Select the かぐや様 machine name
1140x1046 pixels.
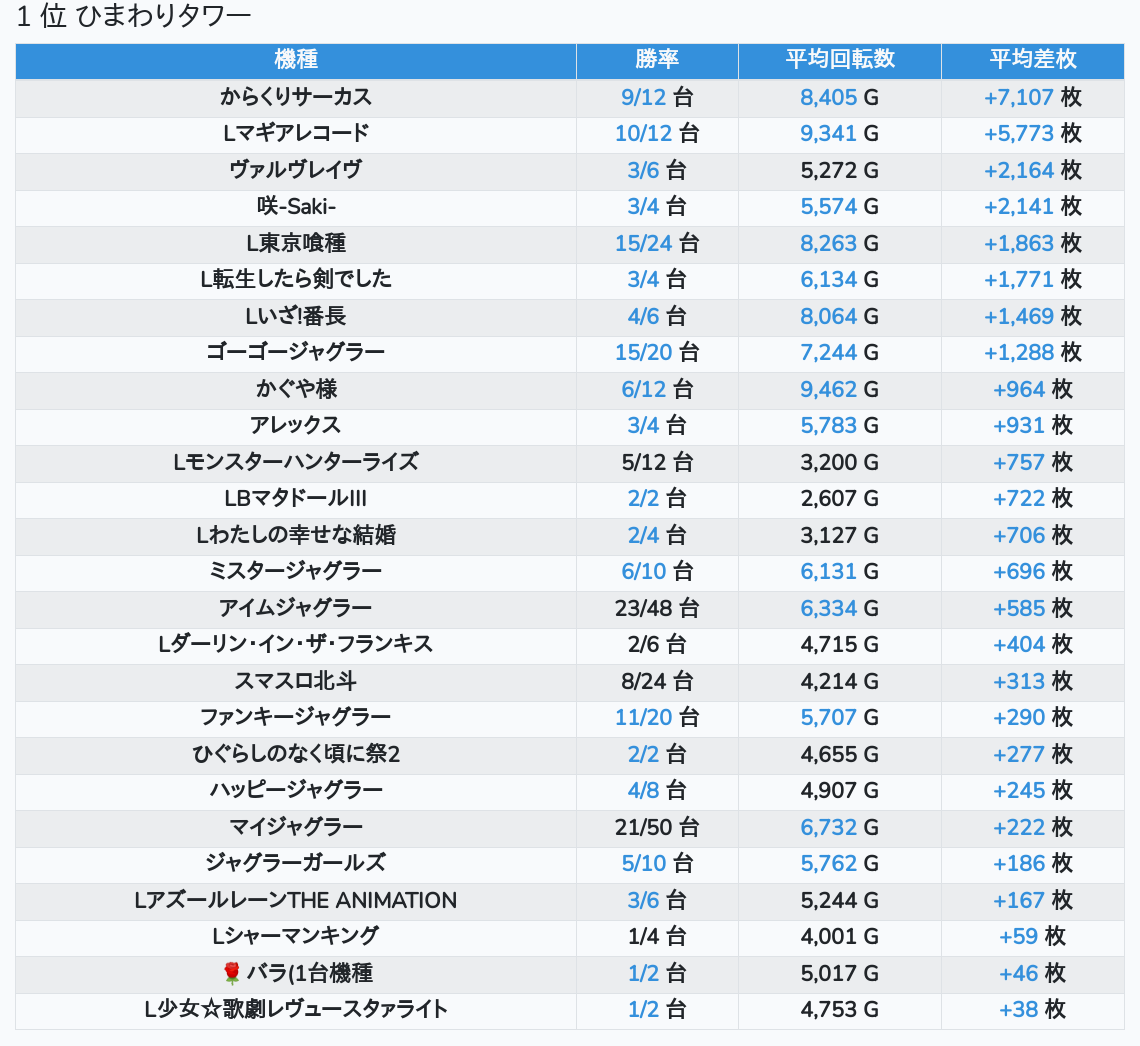tap(296, 390)
